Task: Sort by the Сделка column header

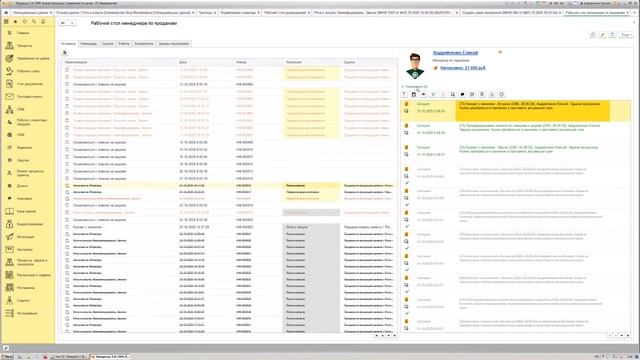Action: [x=369, y=62]
